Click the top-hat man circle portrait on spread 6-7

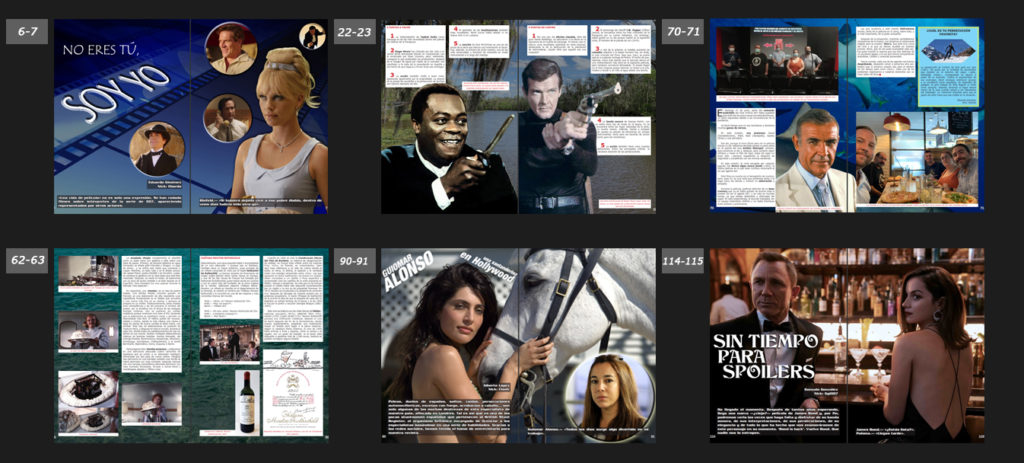pos(157,149)
